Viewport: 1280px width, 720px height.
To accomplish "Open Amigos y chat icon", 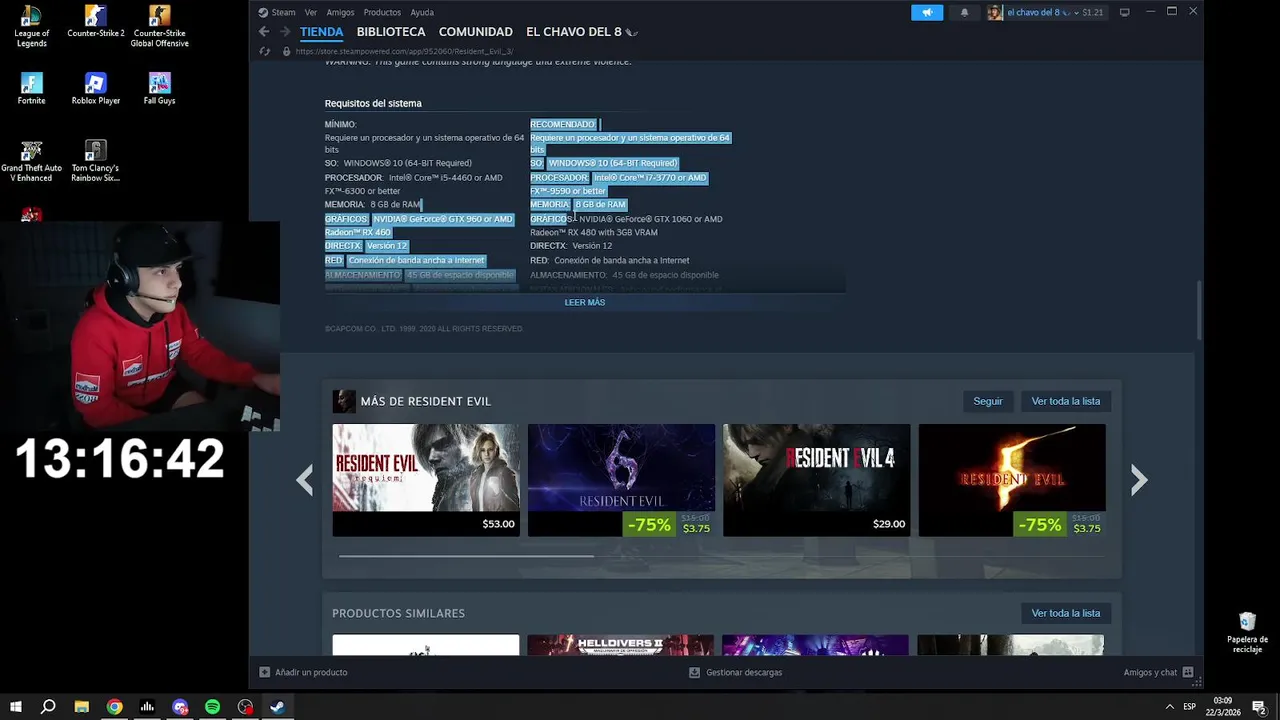I will click(1188, 672).
